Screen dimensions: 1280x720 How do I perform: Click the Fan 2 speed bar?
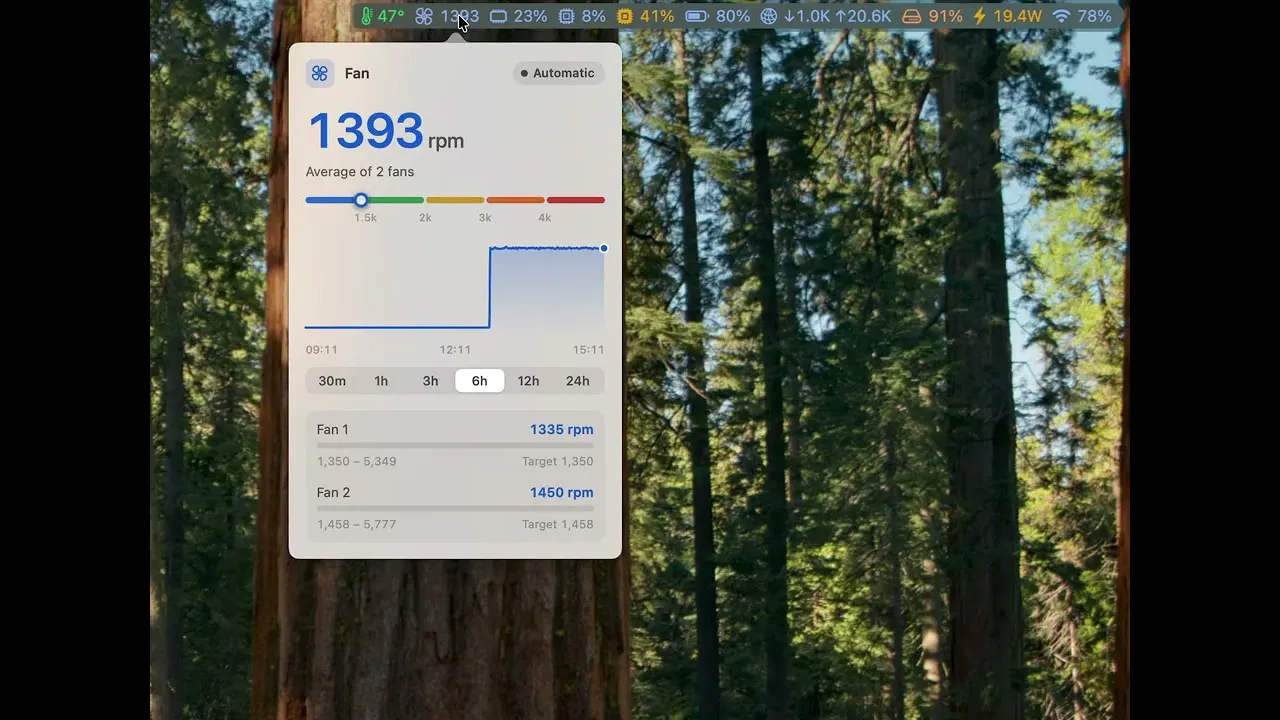455,508
